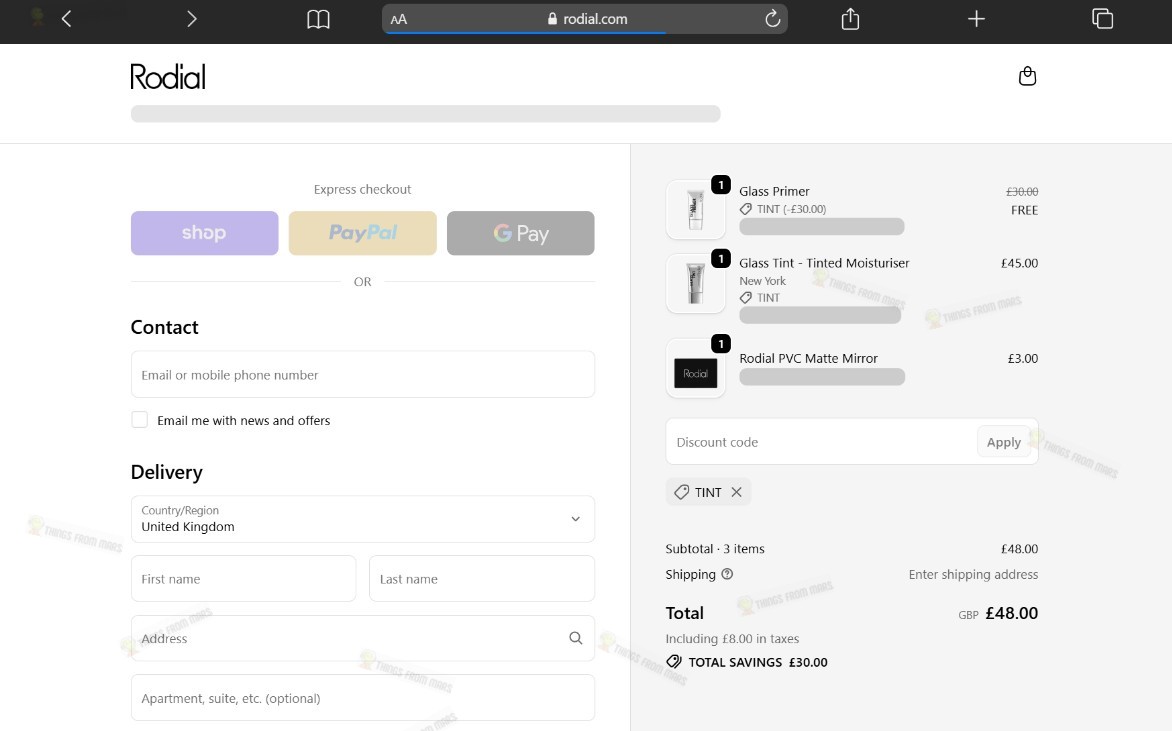Choose the Google Pay express checkout button
Screen dimensions: 1172x731
521,233
